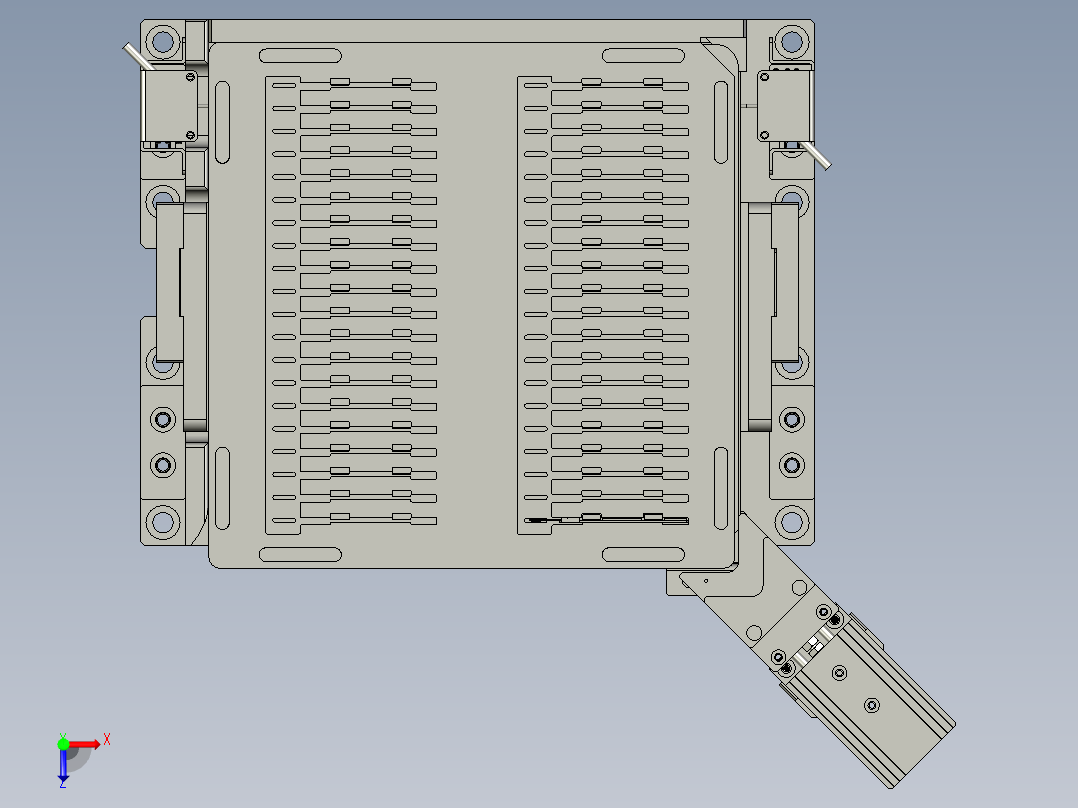Select the top-left corner mounting hole
This screenshot has height=808, width=1078.
tap(163, 41)
